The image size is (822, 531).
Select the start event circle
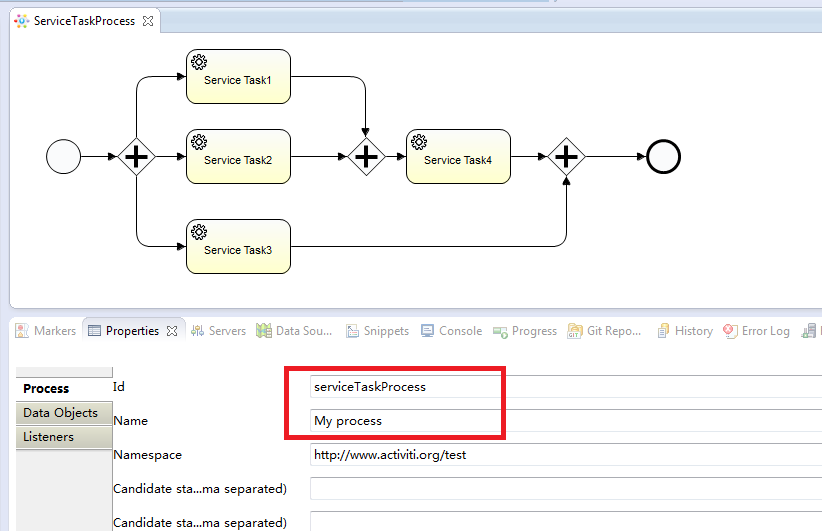click(x=63, y=157)
